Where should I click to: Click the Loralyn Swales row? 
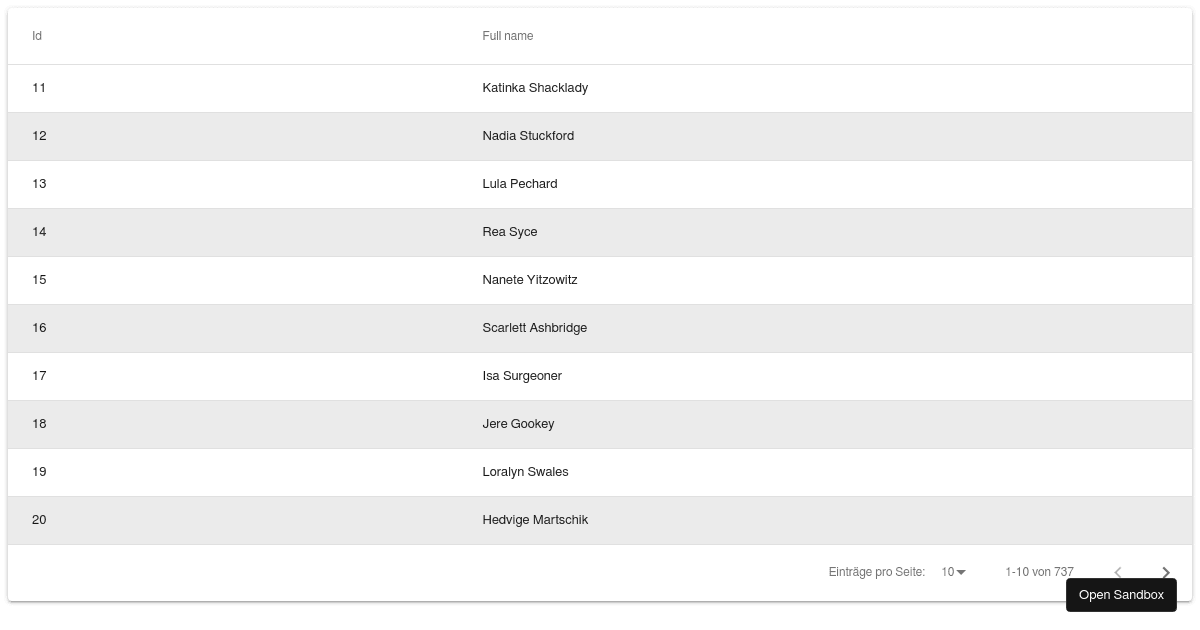[525, 472]
